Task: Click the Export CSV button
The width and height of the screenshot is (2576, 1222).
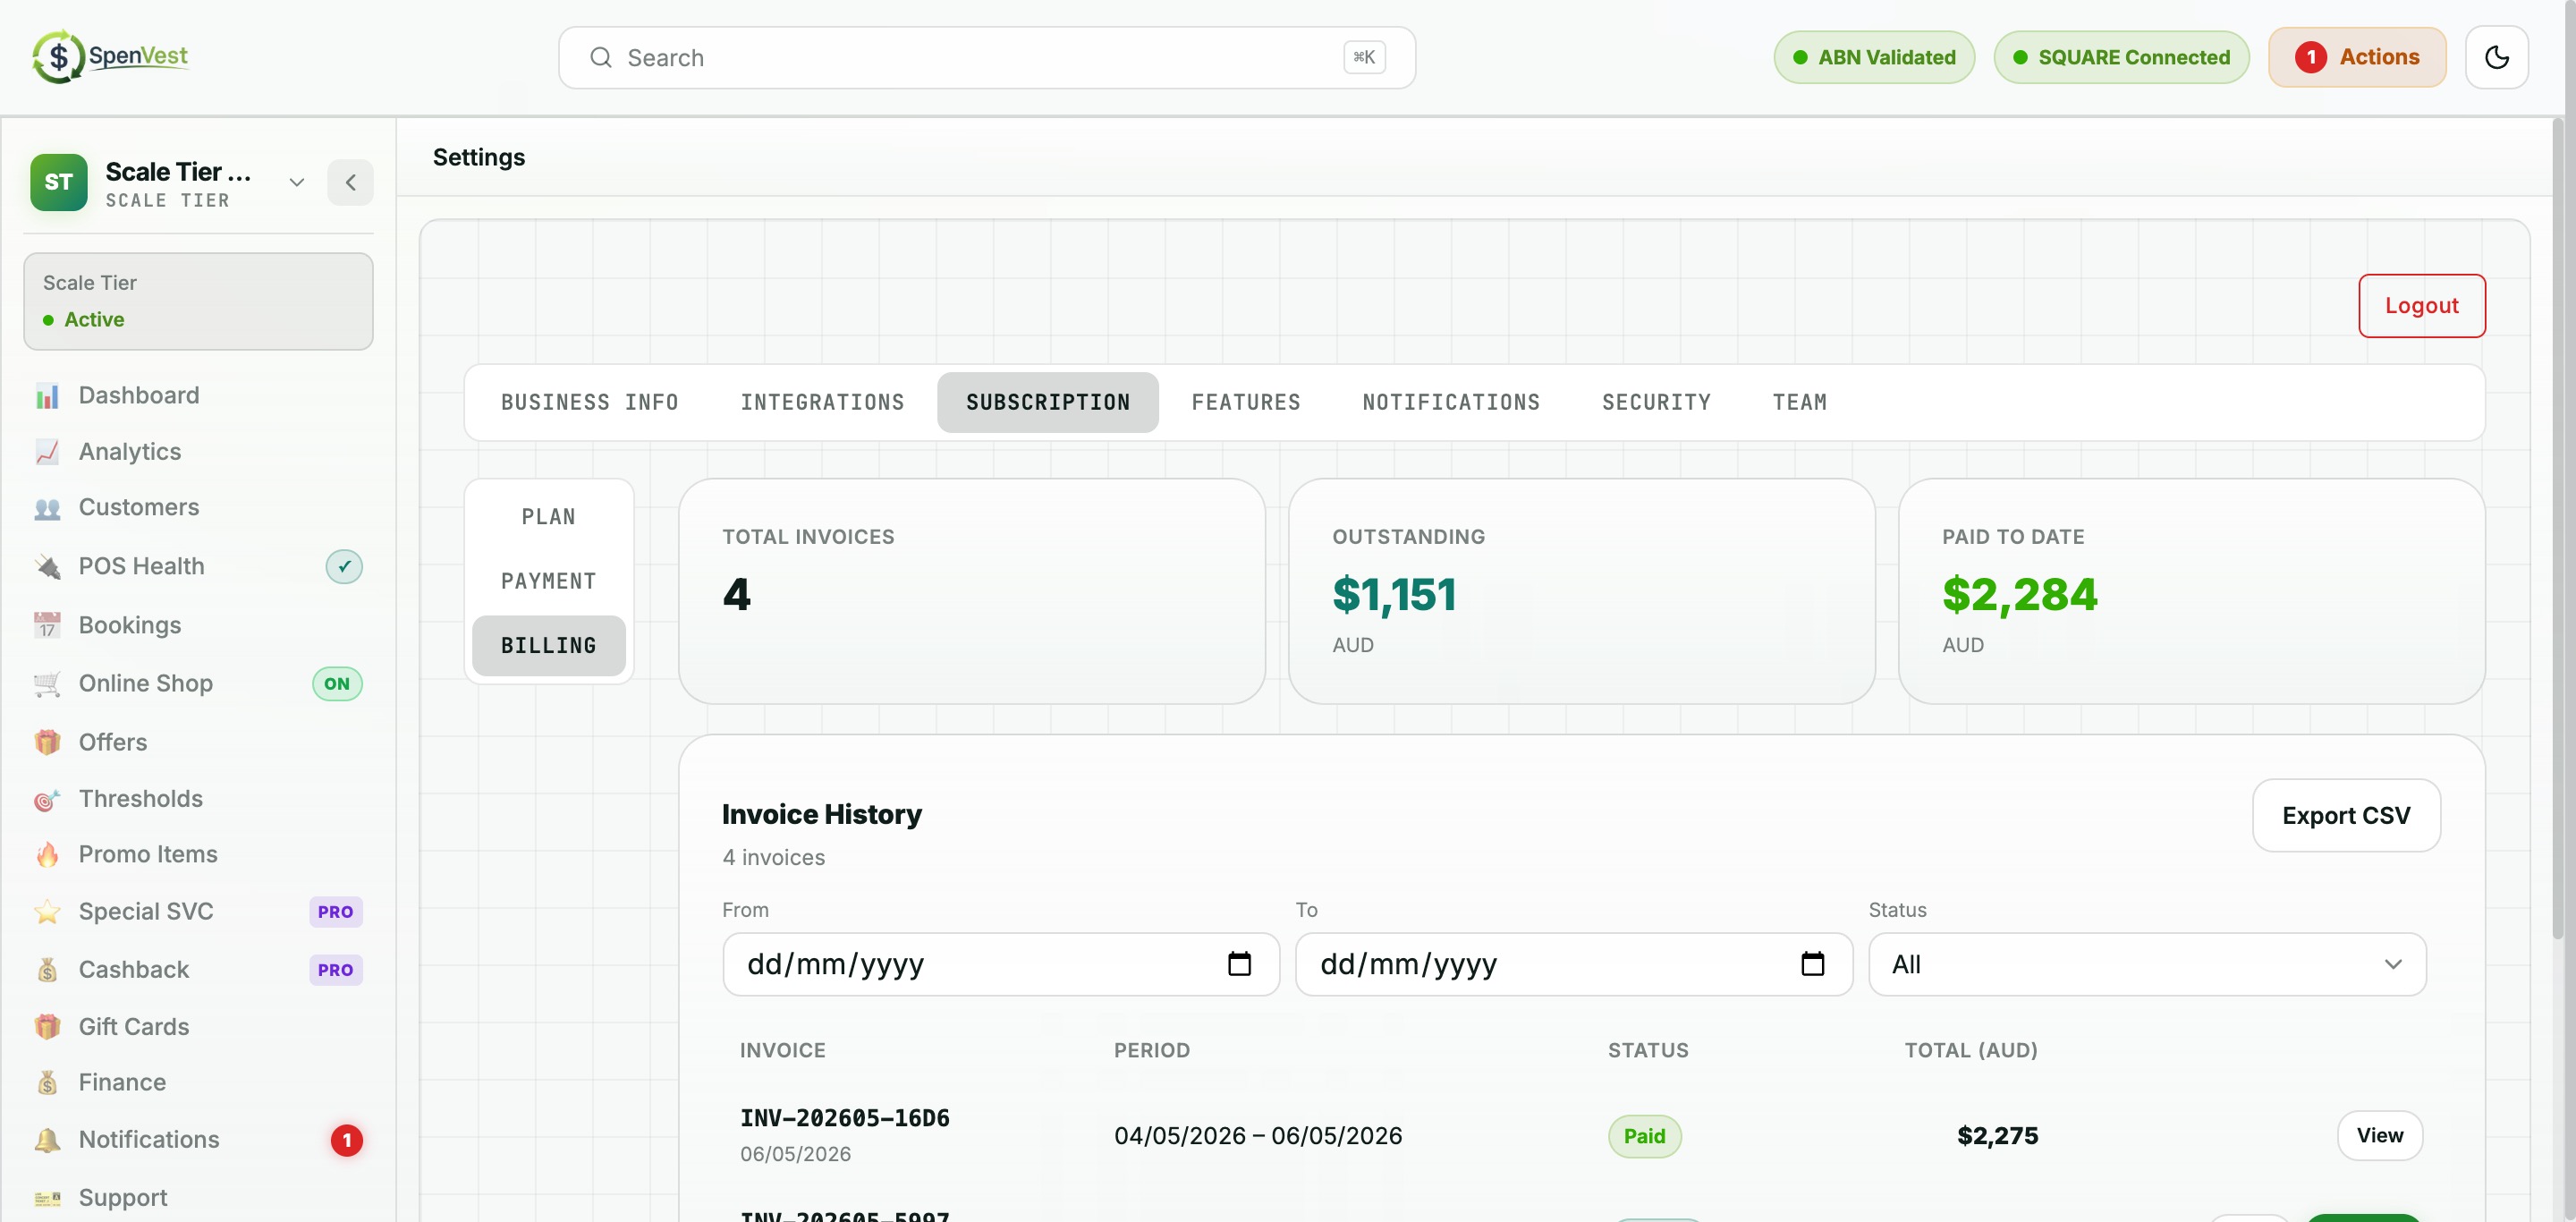Action: pos(2345,815)
